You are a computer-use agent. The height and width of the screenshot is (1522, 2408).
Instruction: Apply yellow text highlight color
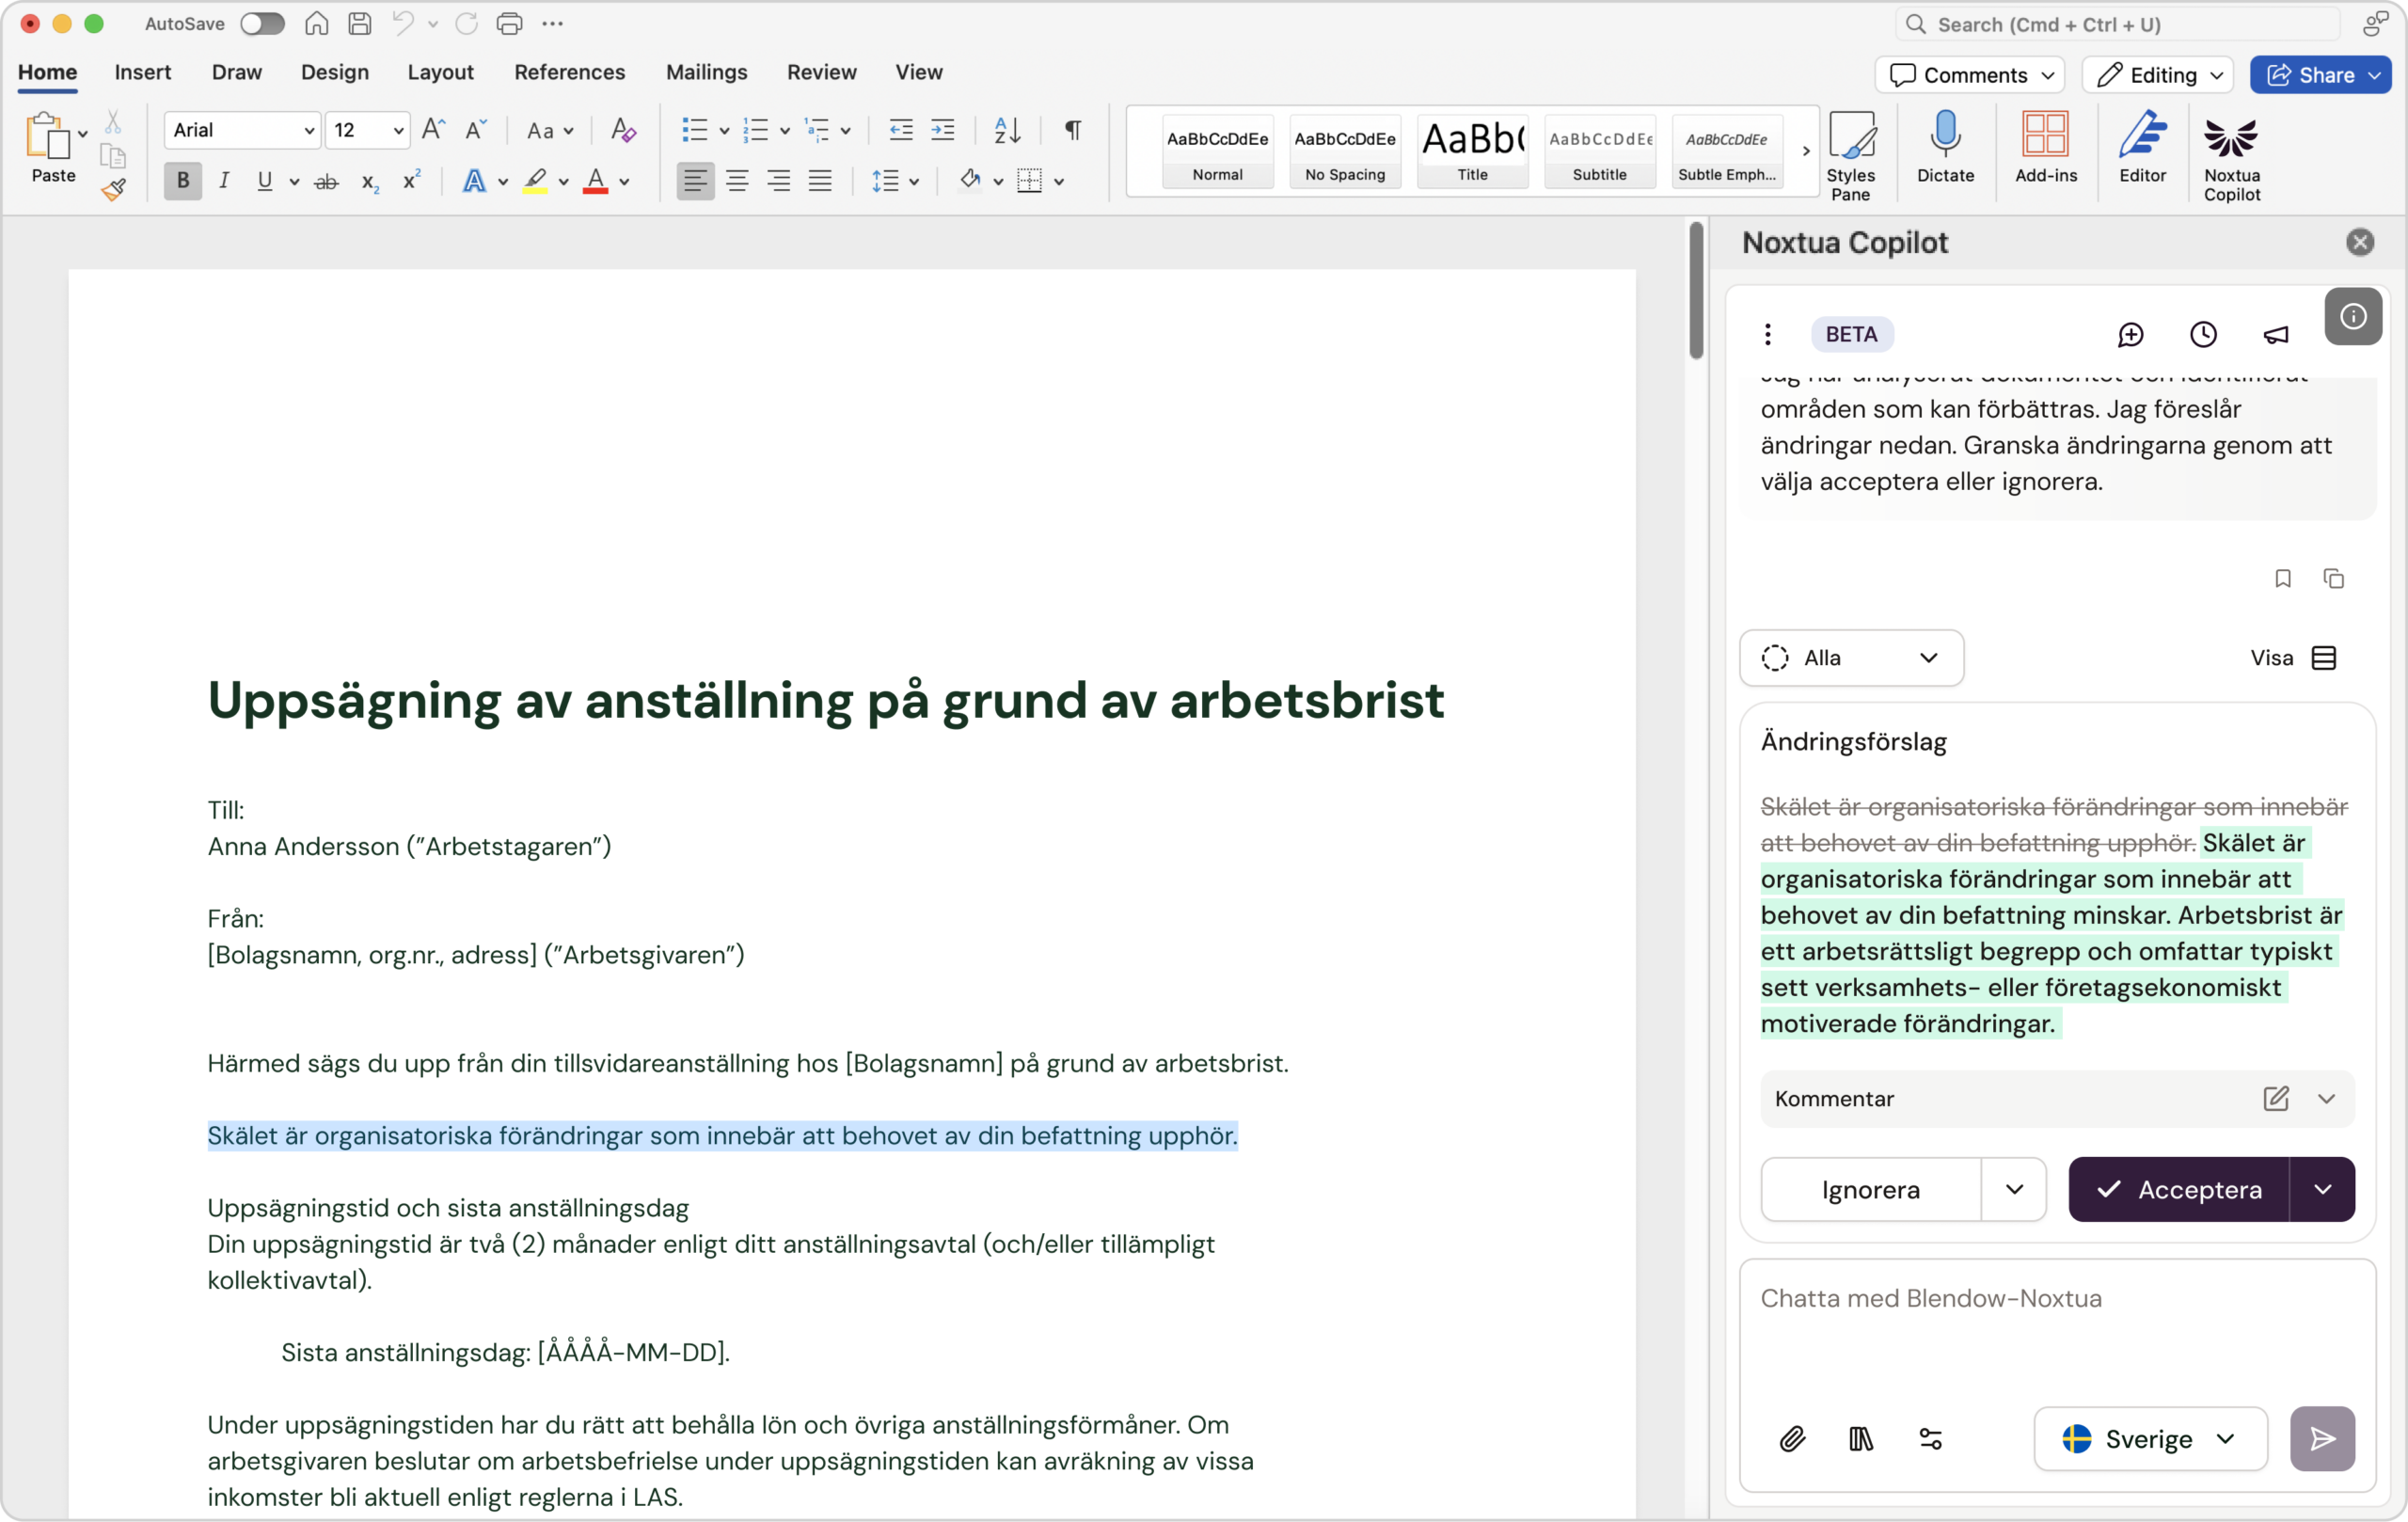(x=535, y=181)
